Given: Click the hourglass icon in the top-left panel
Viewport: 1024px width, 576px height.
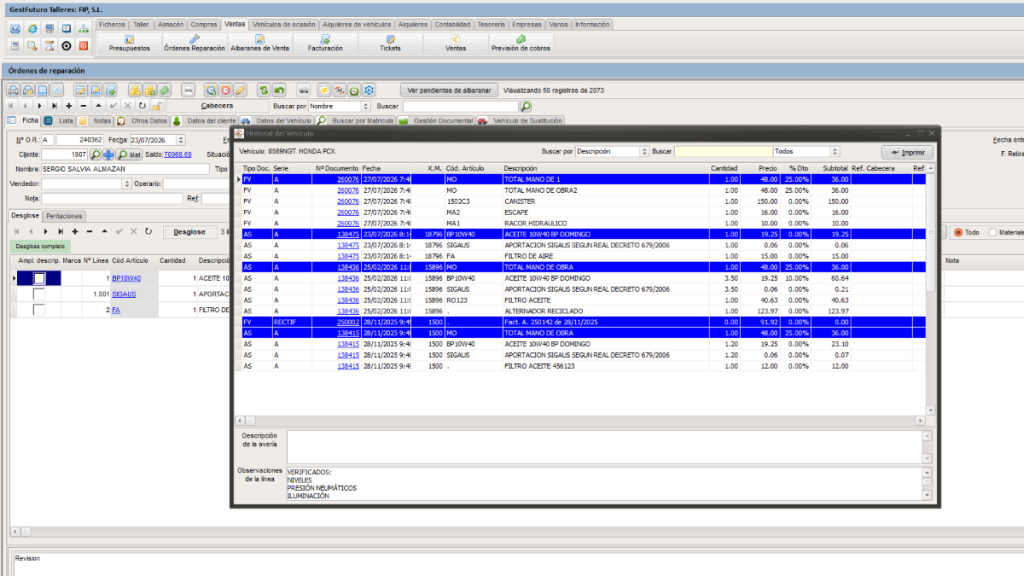Looking at the screenshot, I should [x=49, y=46].
